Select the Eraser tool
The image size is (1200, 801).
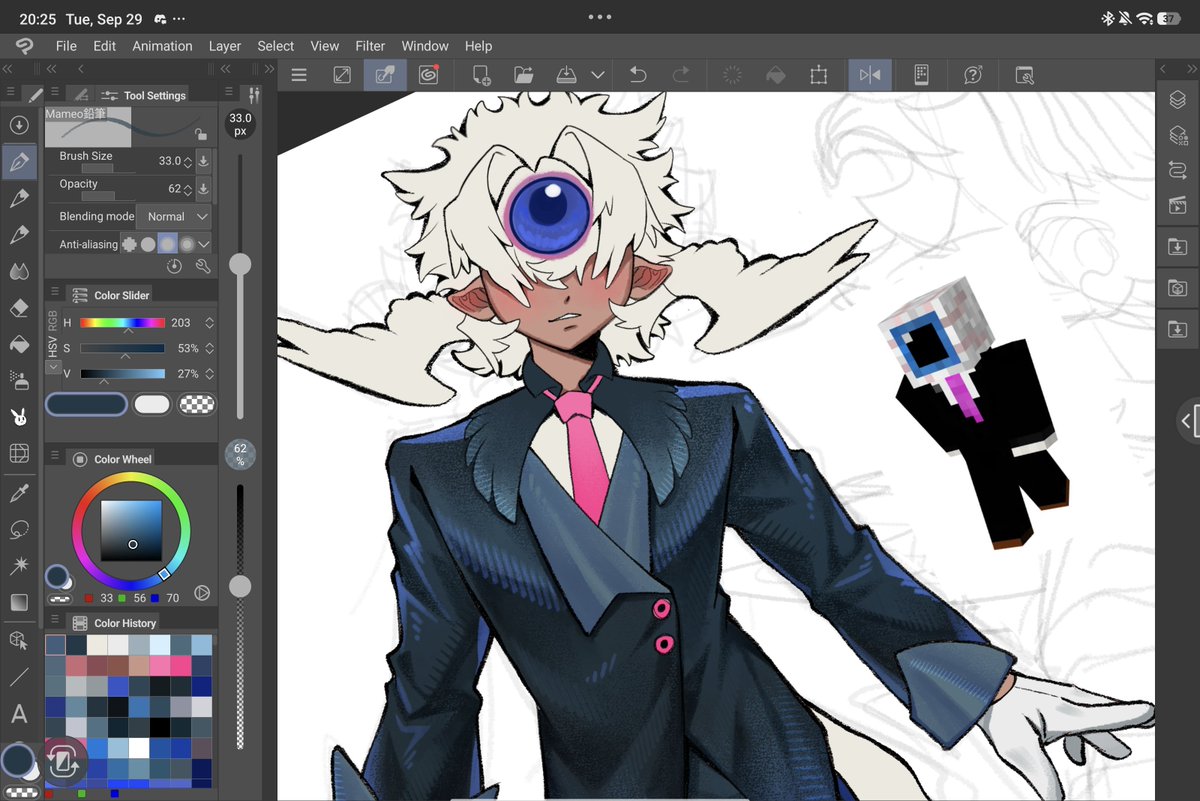(x=18, y=308)
